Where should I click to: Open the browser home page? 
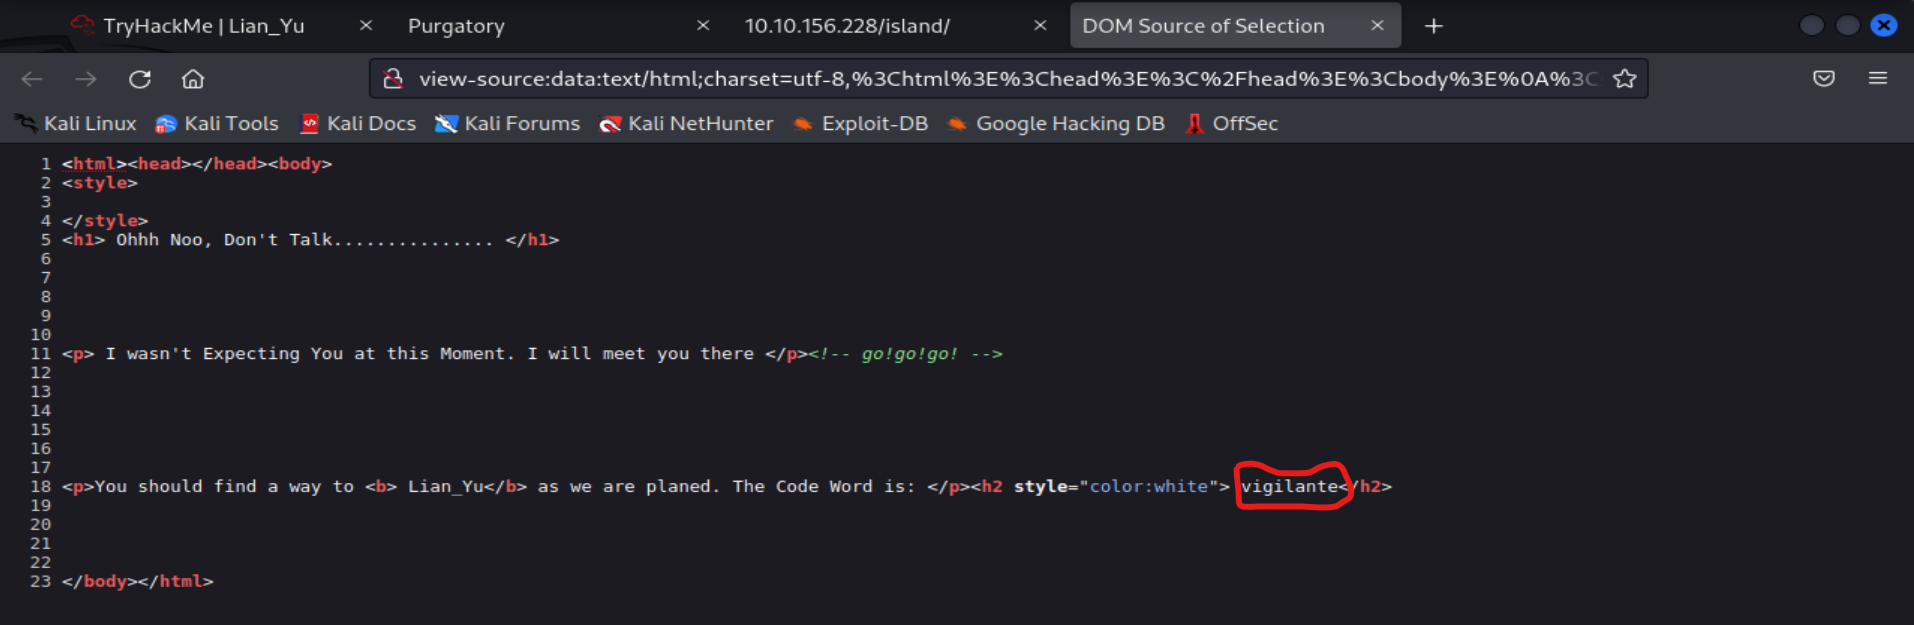coord(193,79)
